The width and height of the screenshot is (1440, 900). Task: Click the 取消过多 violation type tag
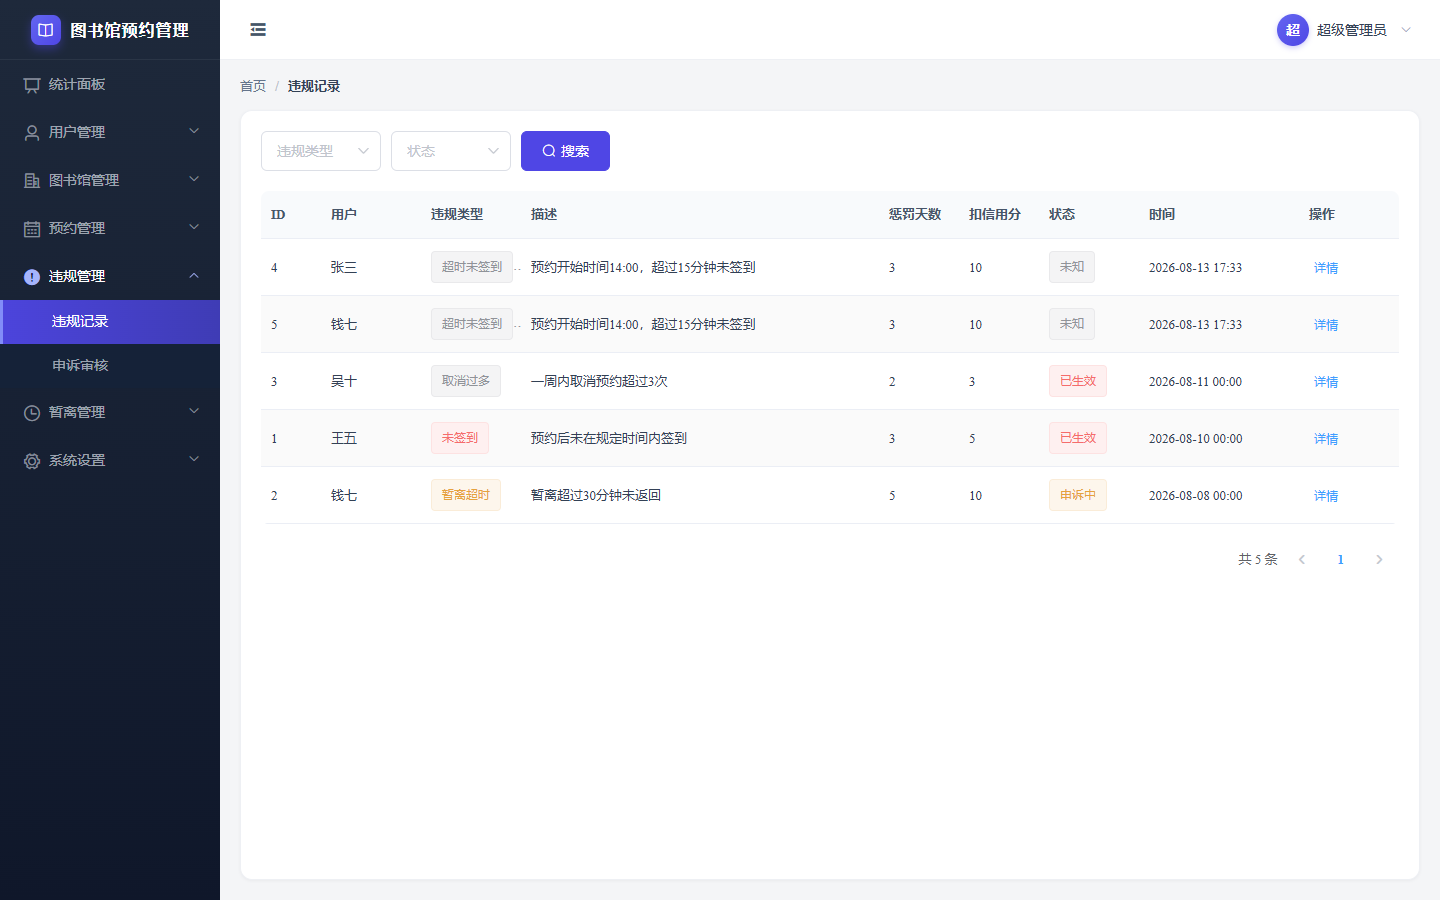[x=466, y=381]
